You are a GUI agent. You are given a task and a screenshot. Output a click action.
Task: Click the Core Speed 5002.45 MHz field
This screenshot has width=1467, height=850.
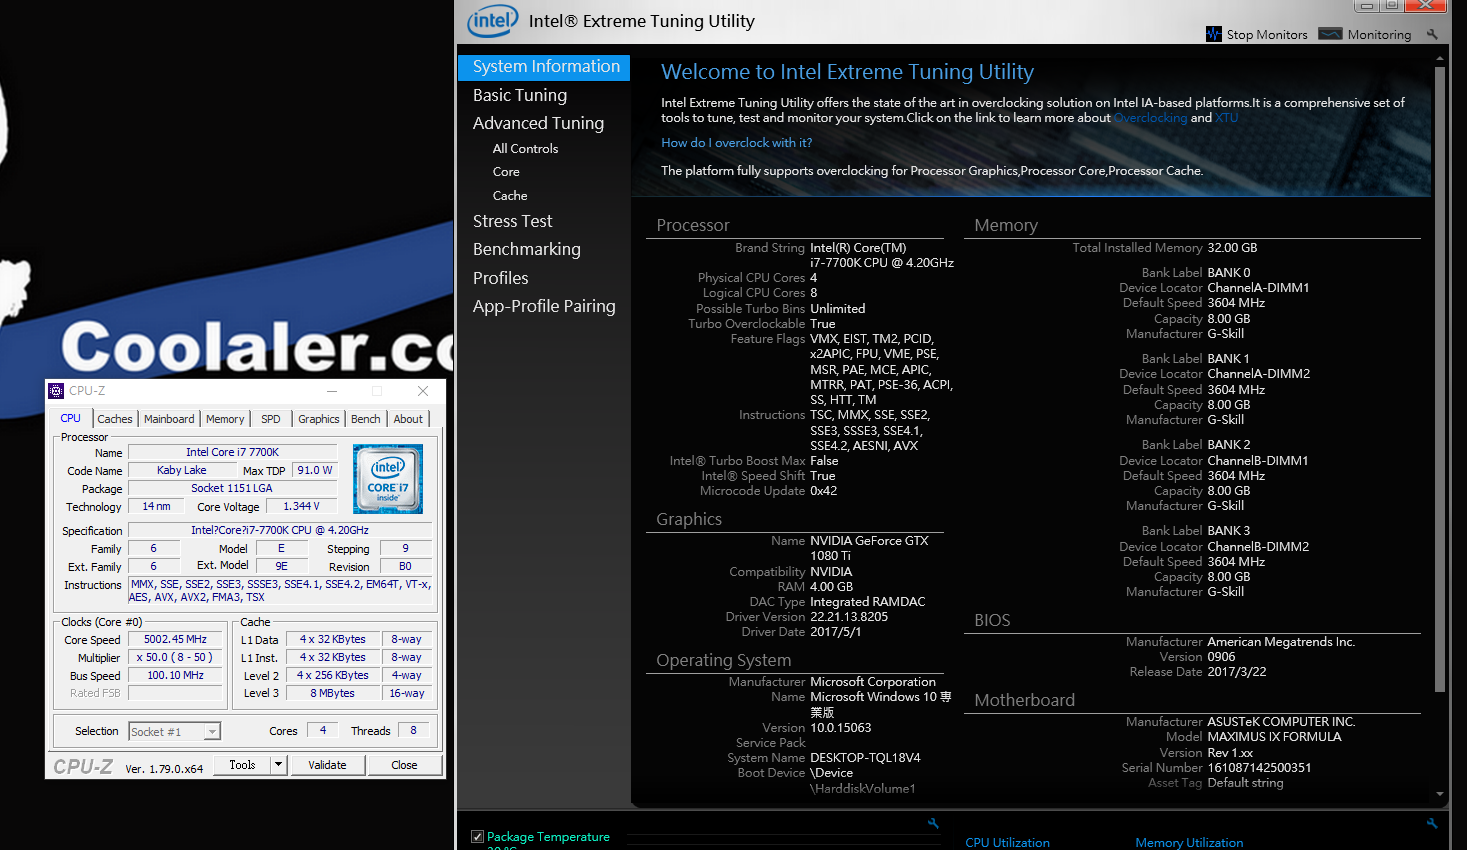pyautogui.click(x=175, y=640)
